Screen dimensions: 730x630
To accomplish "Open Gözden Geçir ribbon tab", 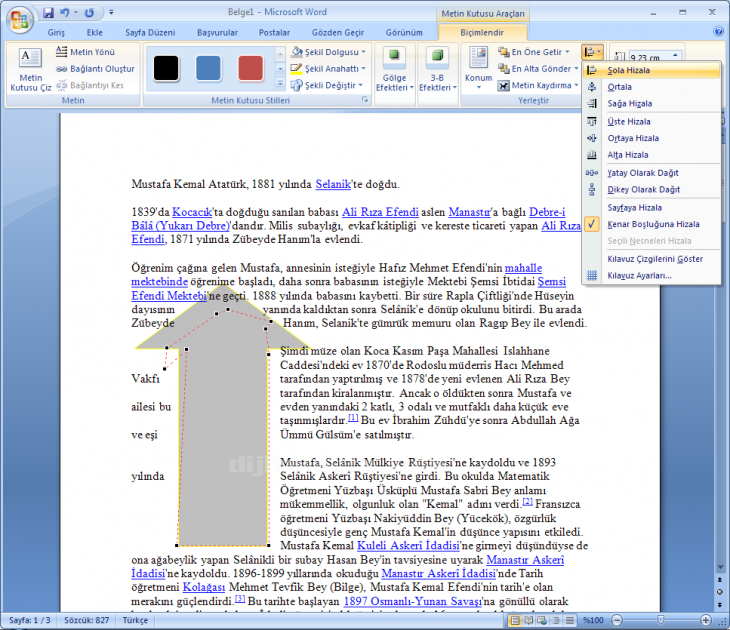I will [338, 33].
